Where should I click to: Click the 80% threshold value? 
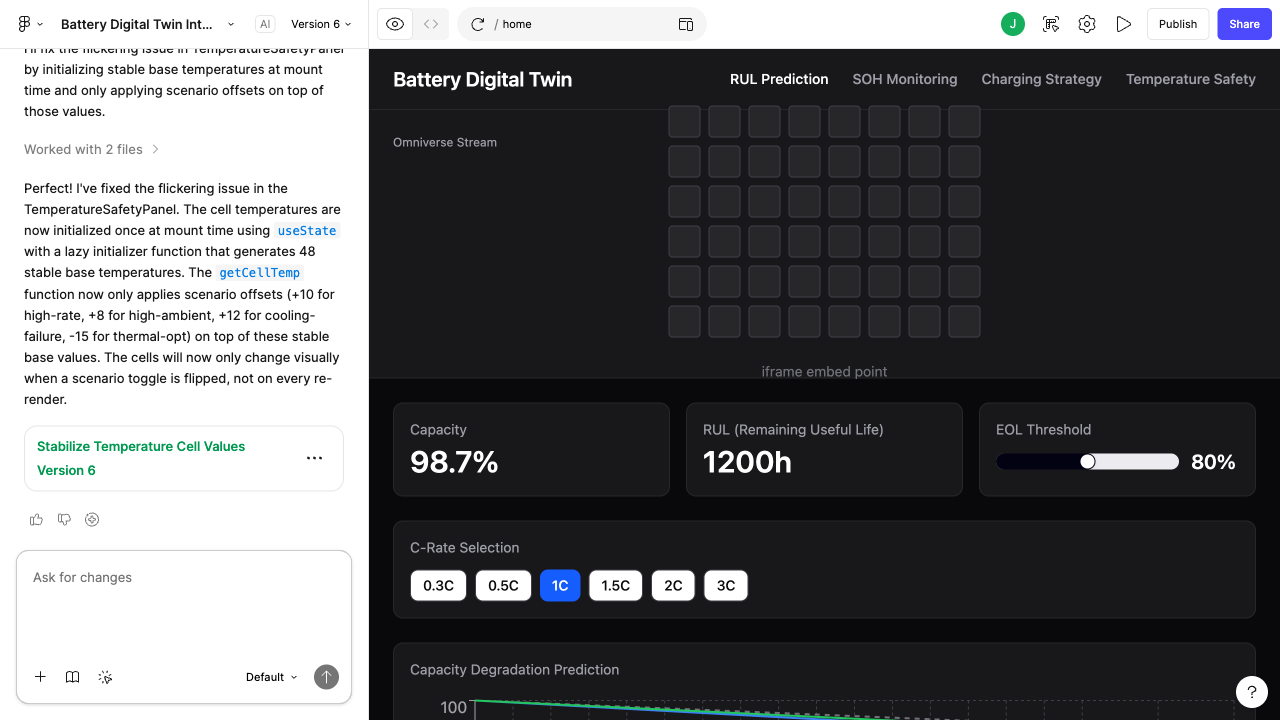[x=1213, y=462]
